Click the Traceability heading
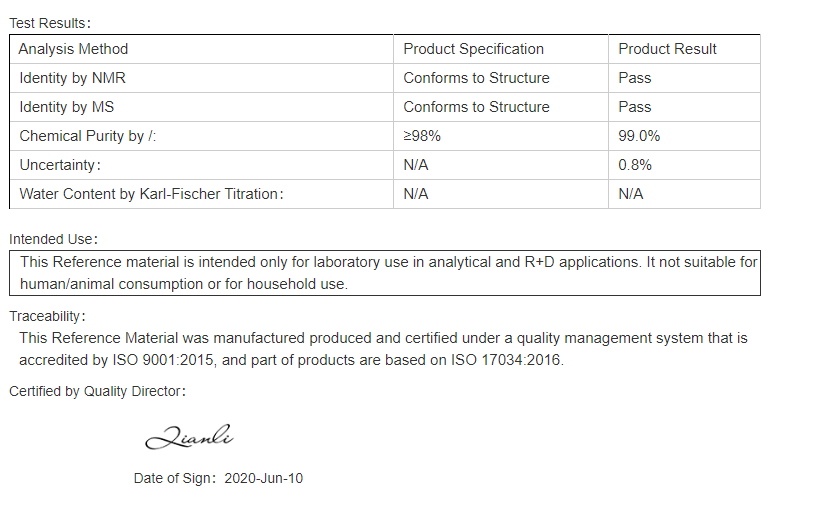Screen dimensions: 828x516 (x=47, y=316)
